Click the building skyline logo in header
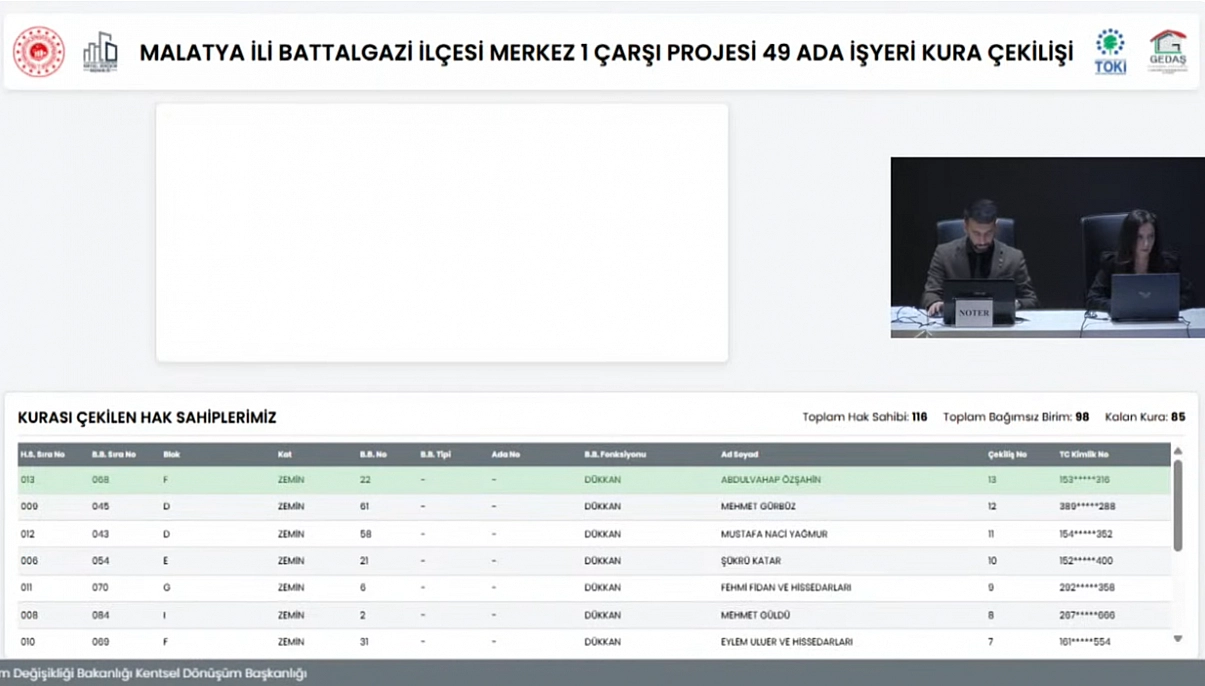This screenshot has width=1205, height=686. click(100, 52)
